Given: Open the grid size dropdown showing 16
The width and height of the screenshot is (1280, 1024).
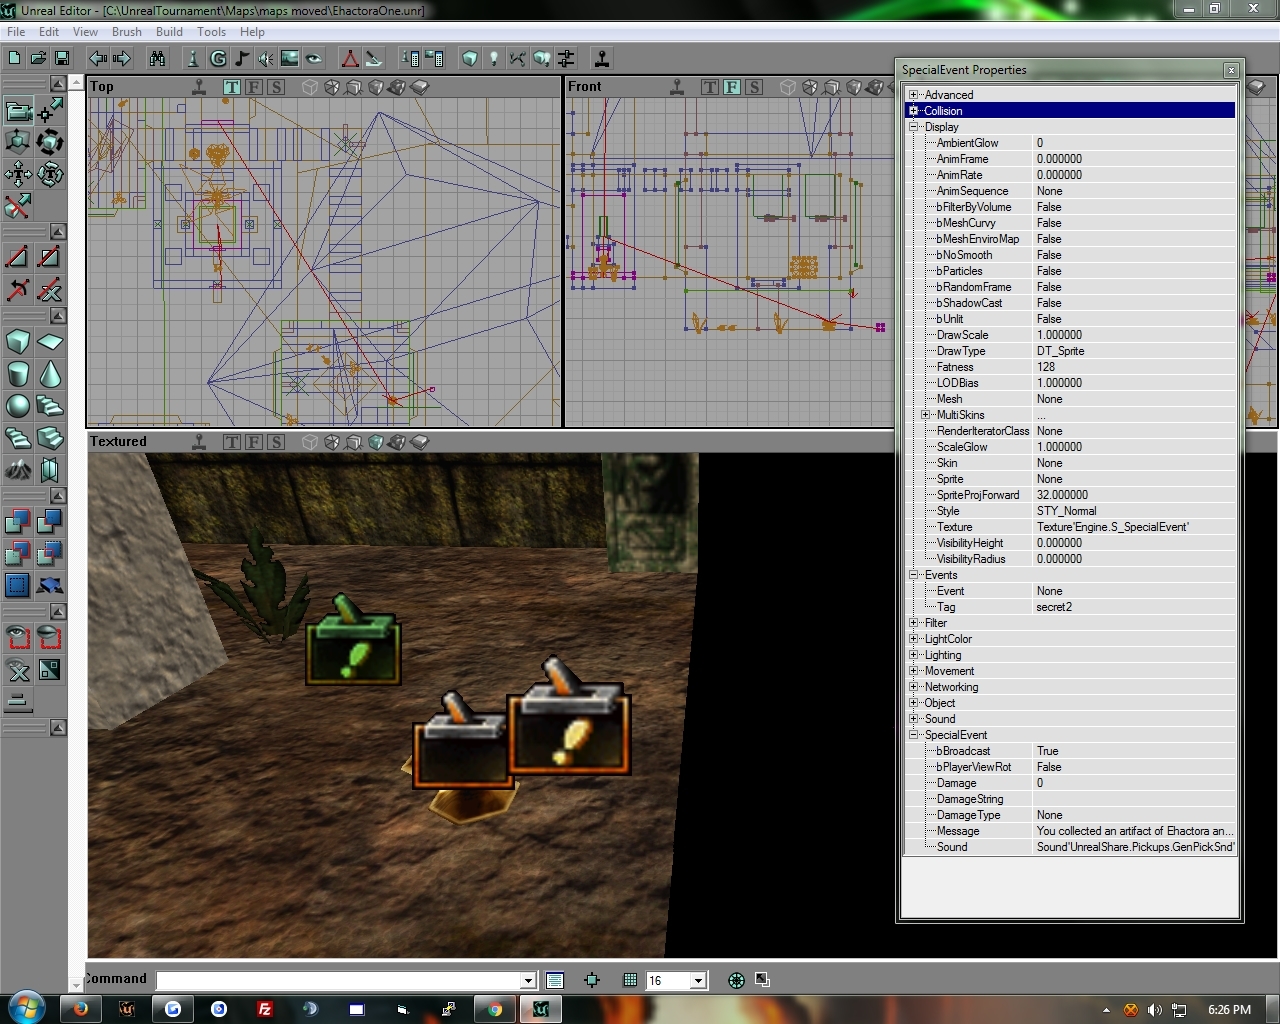Looking at the screenshot, I should [699, 980].
